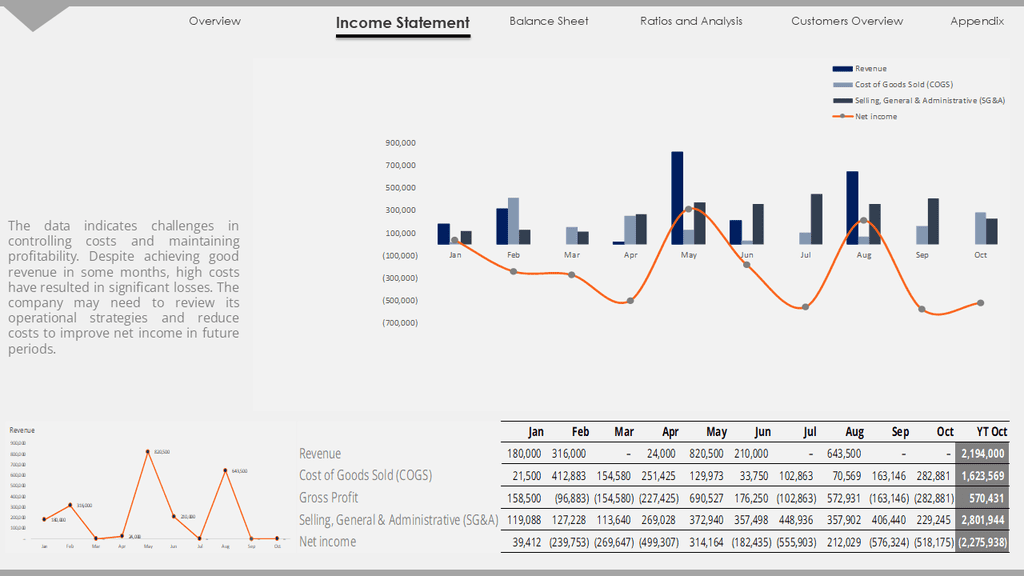Select the YT Oct net income total cell
The width and height of the screenshot is (1024, 576).
tap(982, 542)
